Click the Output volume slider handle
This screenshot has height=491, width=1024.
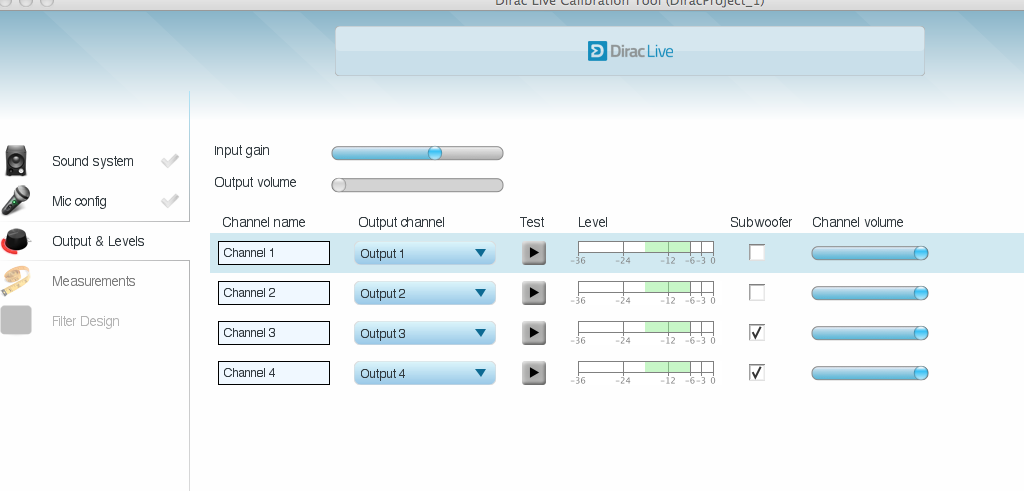tap(338, 185)
